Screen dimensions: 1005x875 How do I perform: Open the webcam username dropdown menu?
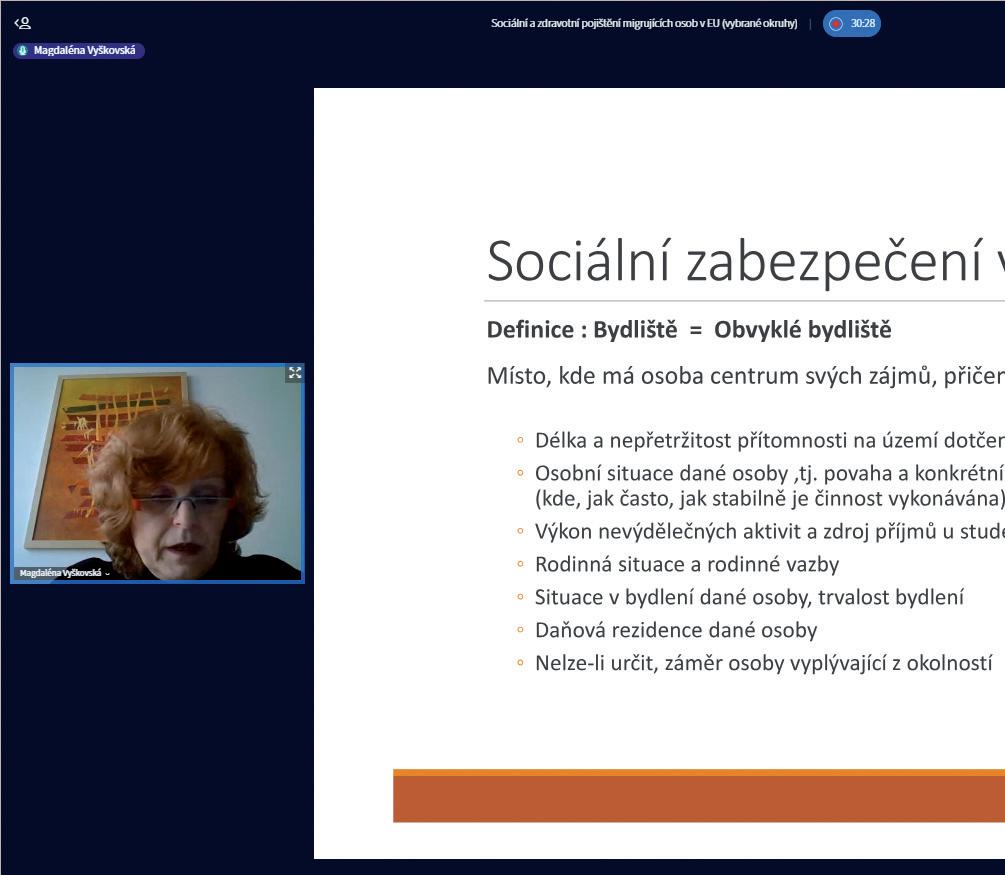pos(65,573)
